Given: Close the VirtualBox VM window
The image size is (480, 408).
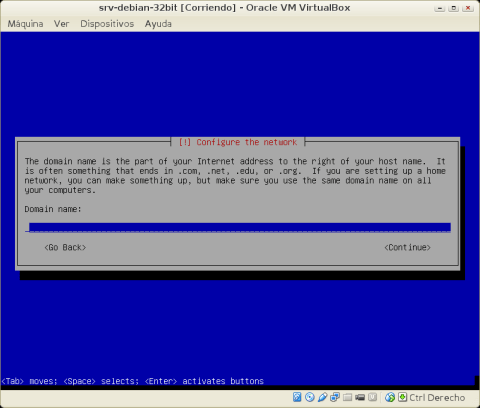Looking at the screenshot, I should 468,8.
